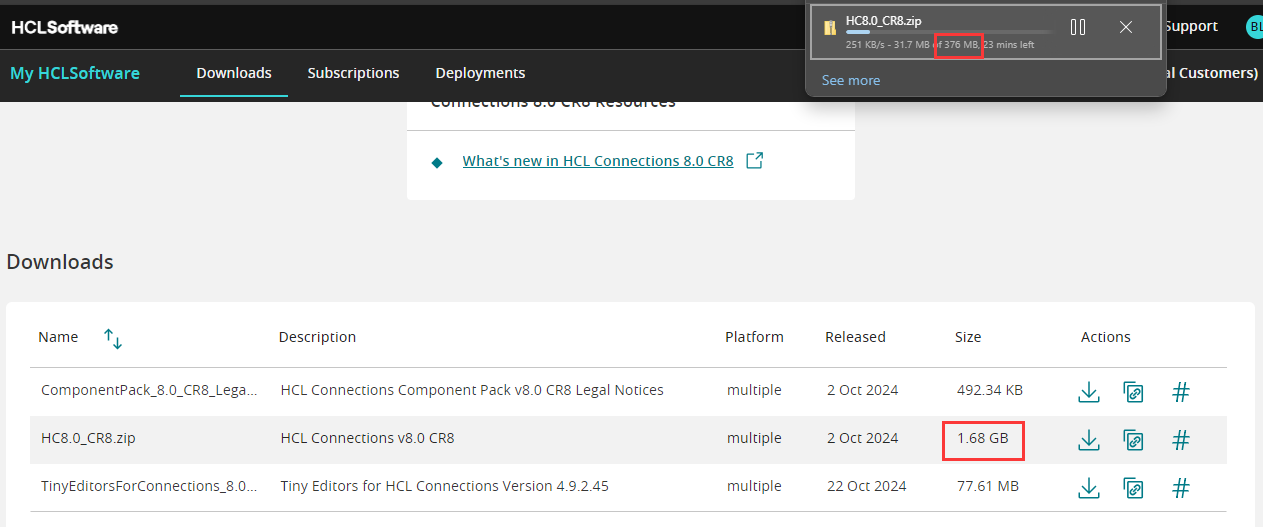Open external link icon beside What's new

tap(755, 160)
